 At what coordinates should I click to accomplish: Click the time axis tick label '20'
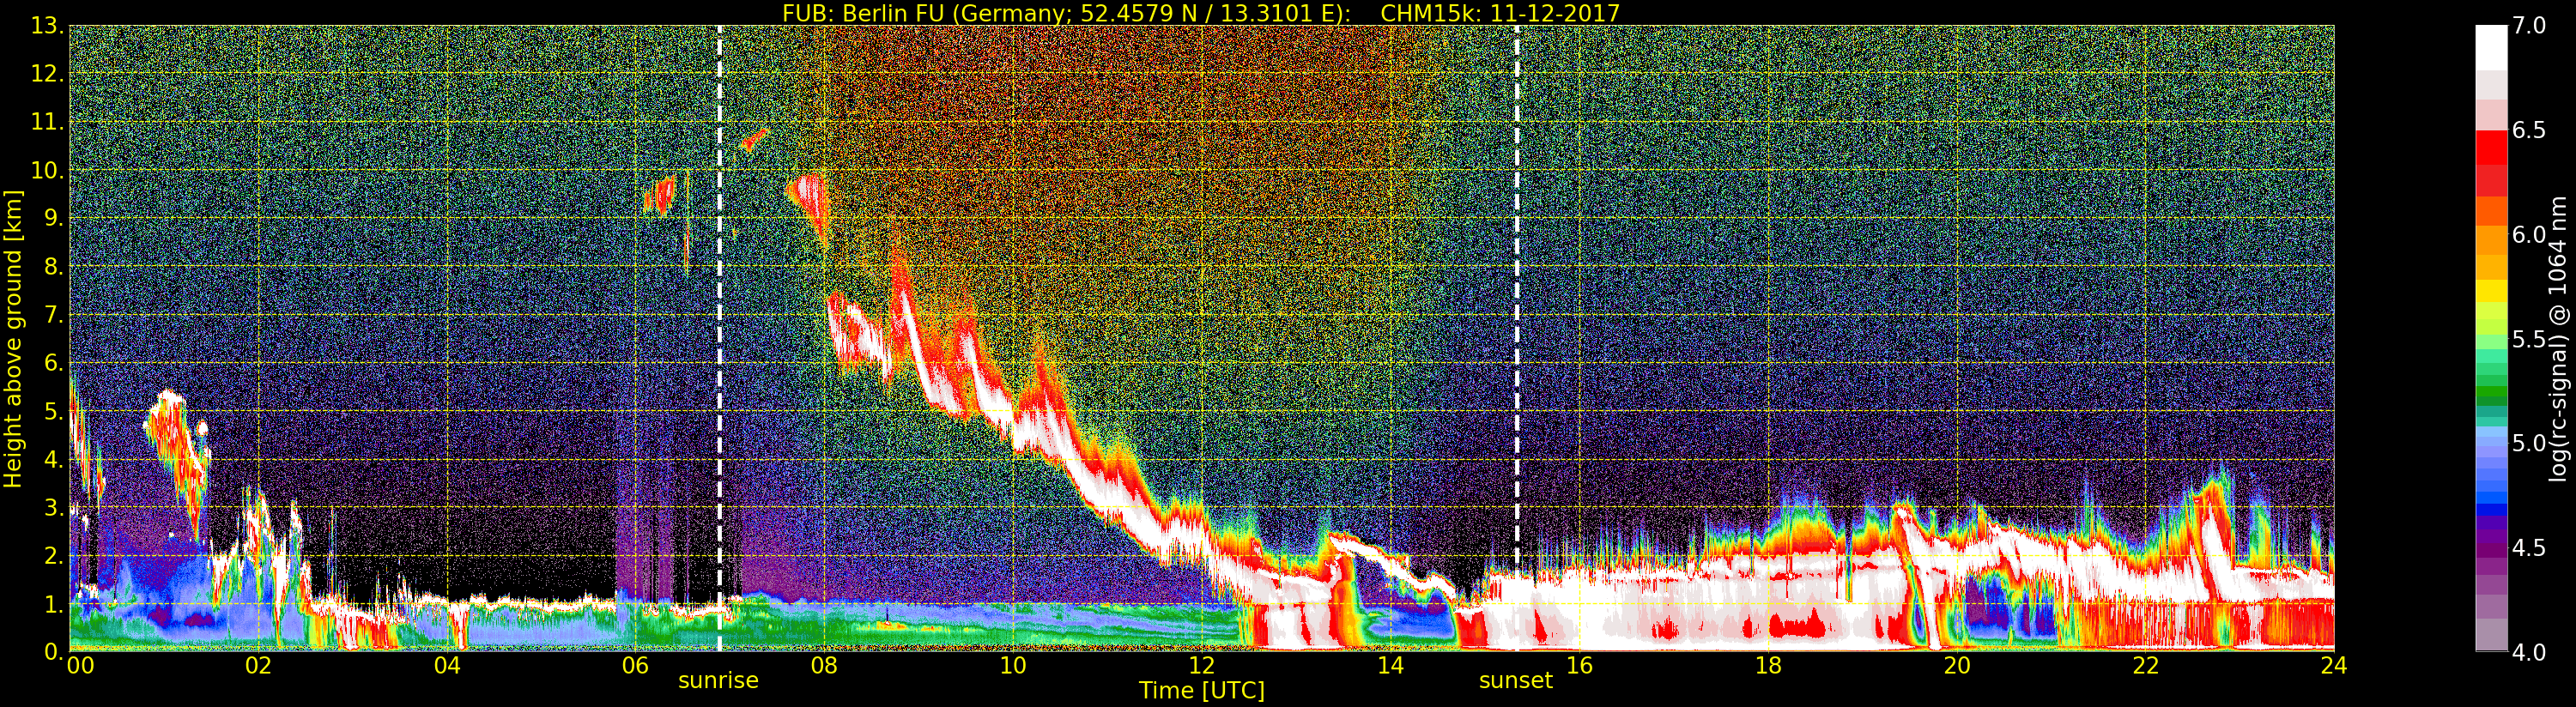pos(1957,665)
